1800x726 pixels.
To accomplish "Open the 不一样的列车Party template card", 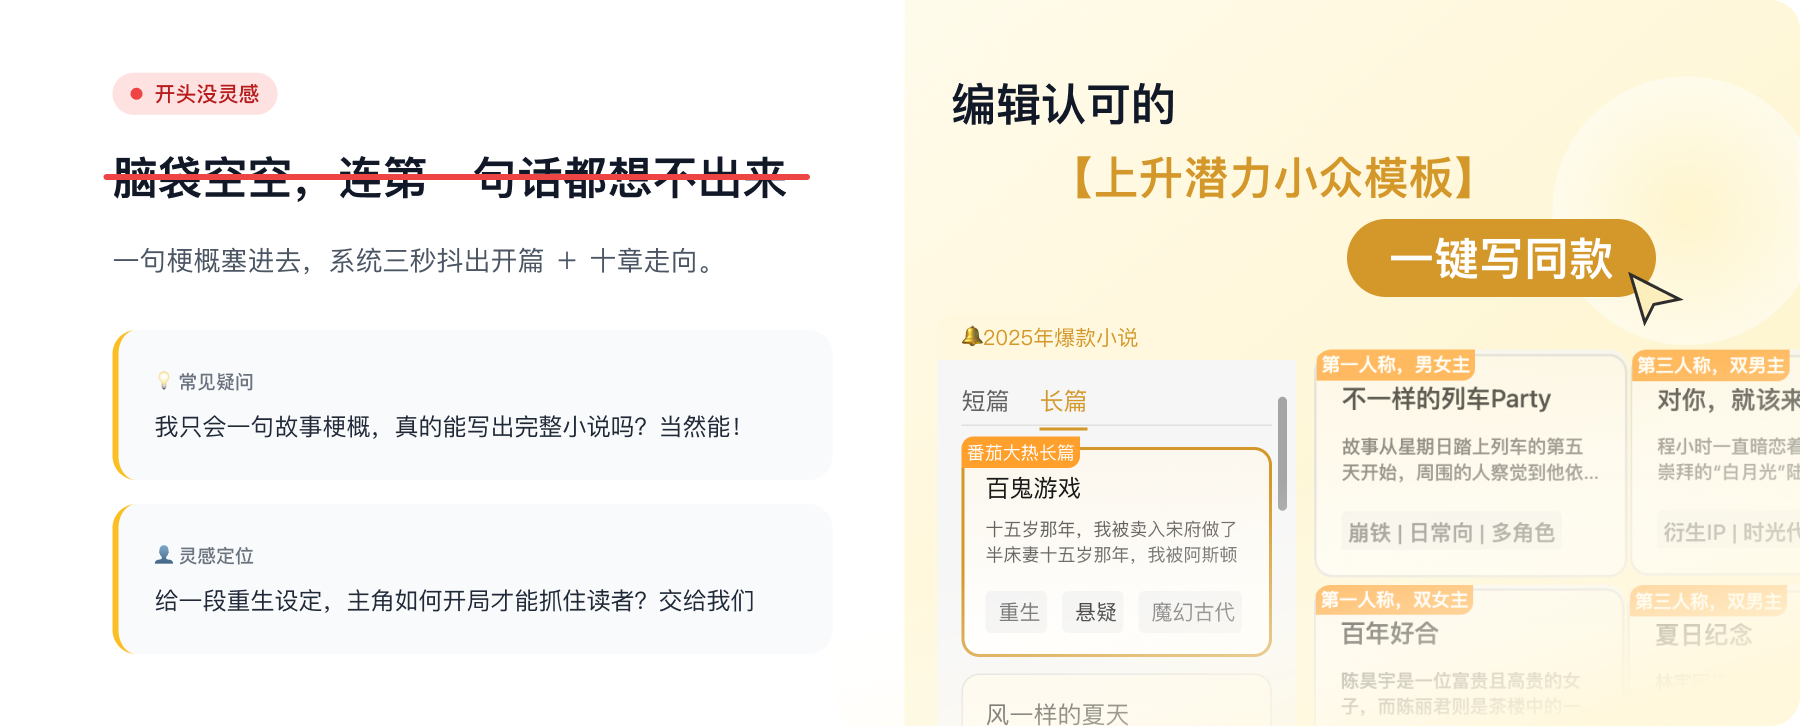I will pyautogui.click(x=1471, y=465).
